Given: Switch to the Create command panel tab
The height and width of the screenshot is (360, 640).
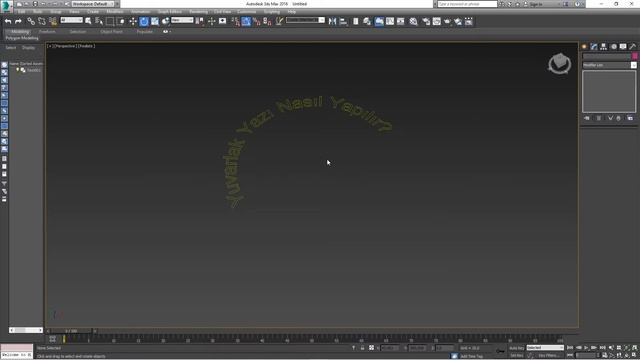Looking at the screenshot, I should click(584, 47).
